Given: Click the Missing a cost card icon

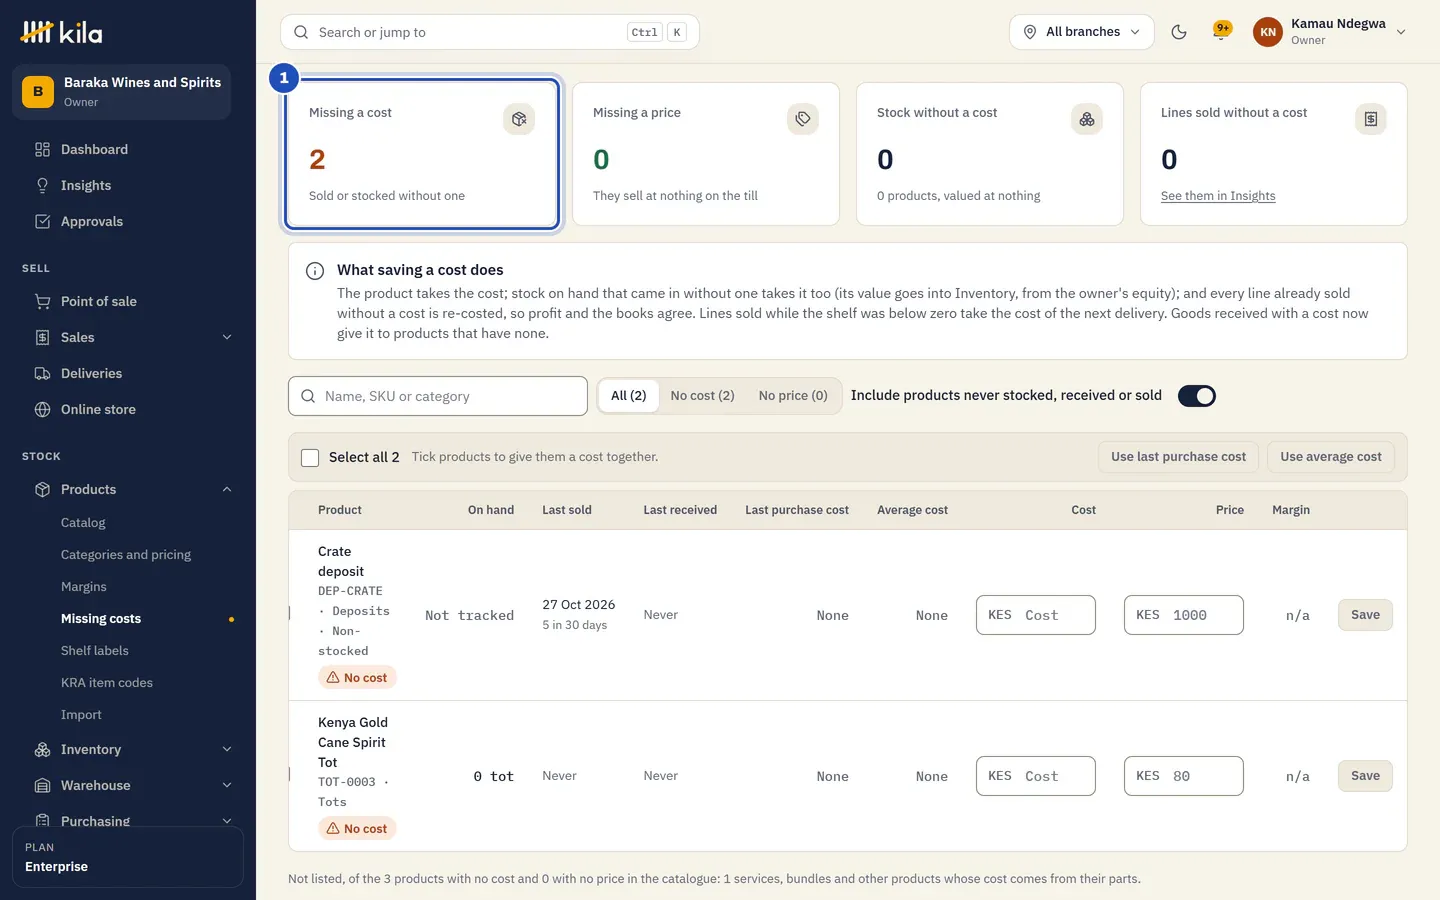Looking at the screenshot, I should click(519, 119).
